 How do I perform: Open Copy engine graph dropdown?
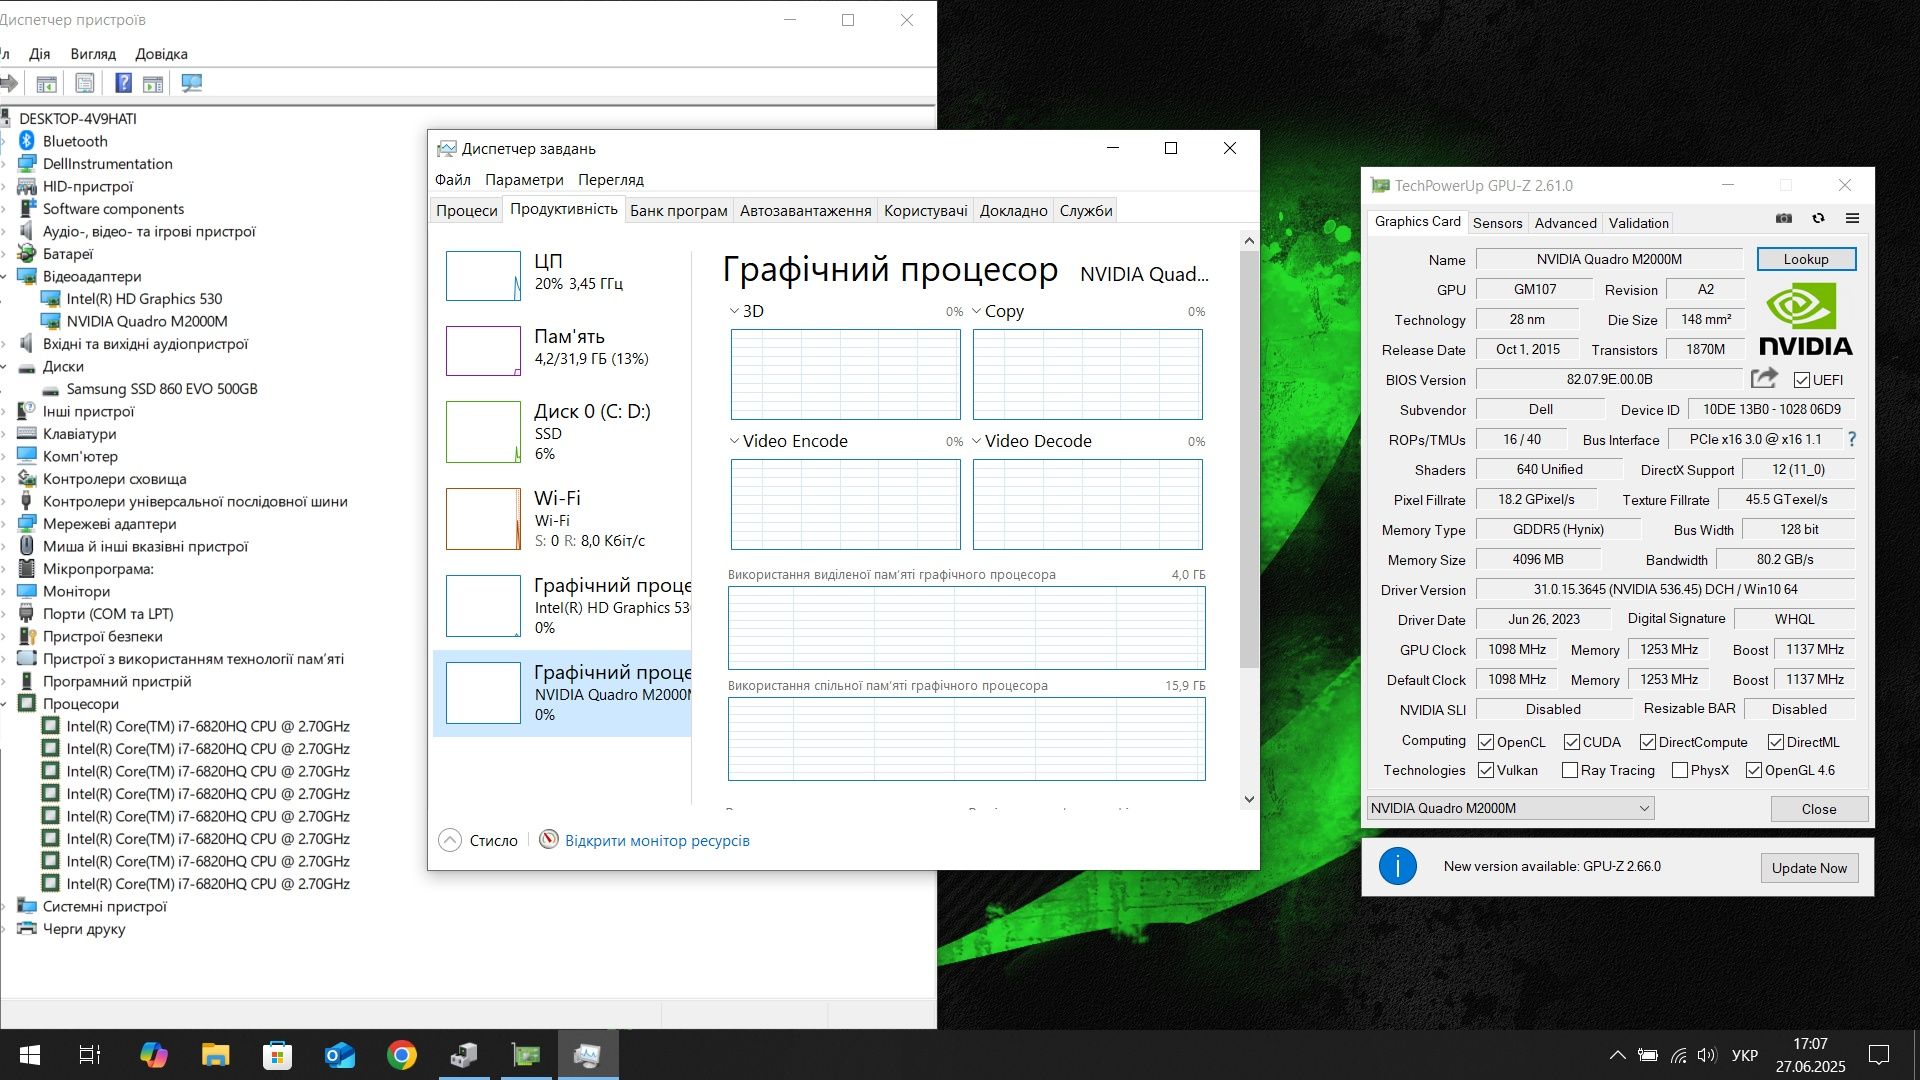977,311
